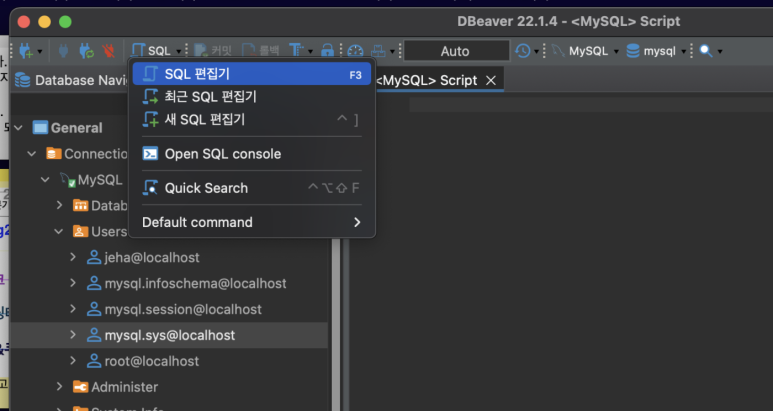
Task: Click the Database Navigator panel tab
Action: [71, 80]
